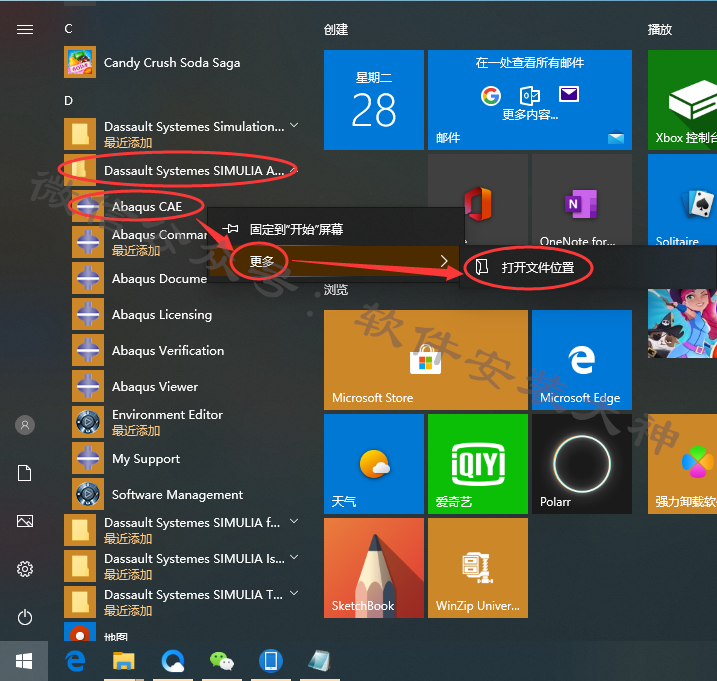Click the Power button in sidebar
The width and height of the screenshot is (717, 681).
pos(25,617)
